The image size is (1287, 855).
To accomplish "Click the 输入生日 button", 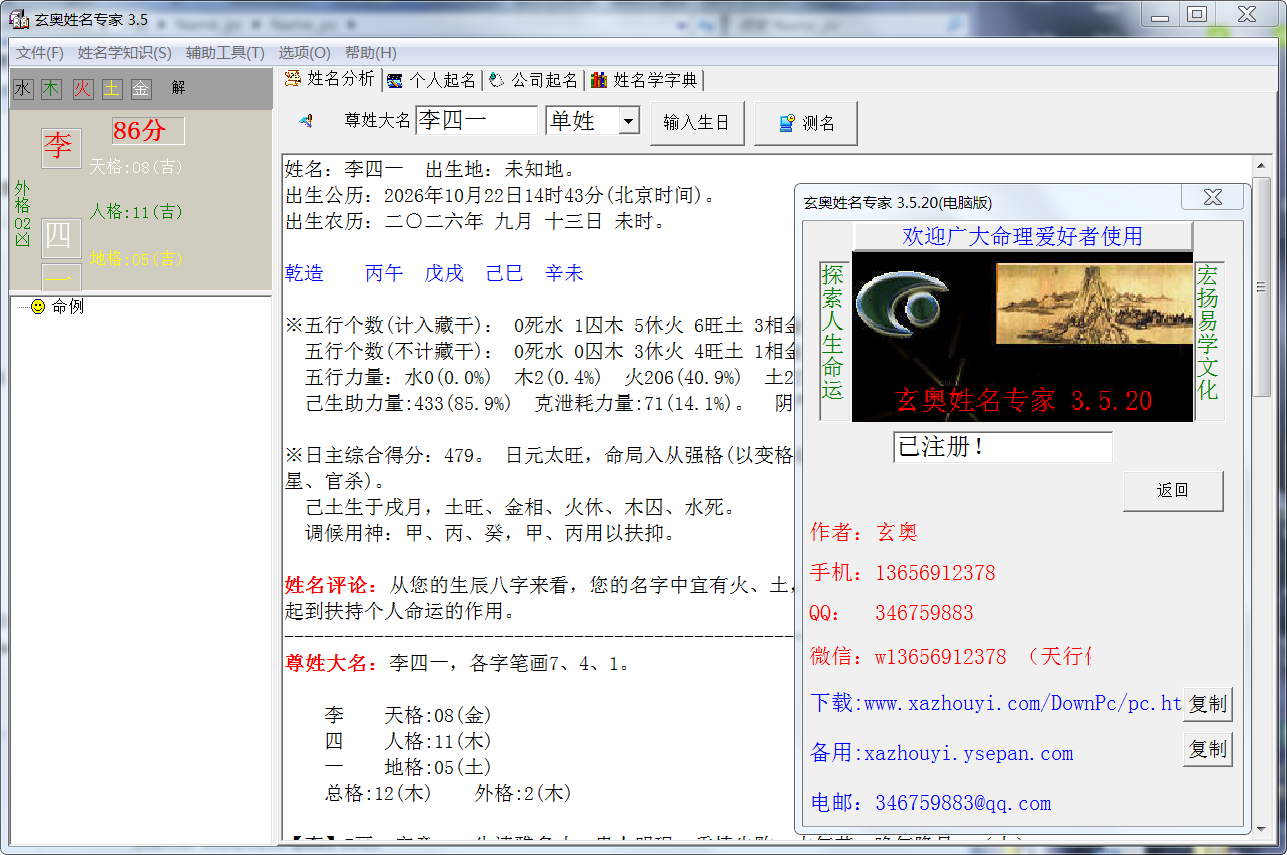I will tap(697, 122).
